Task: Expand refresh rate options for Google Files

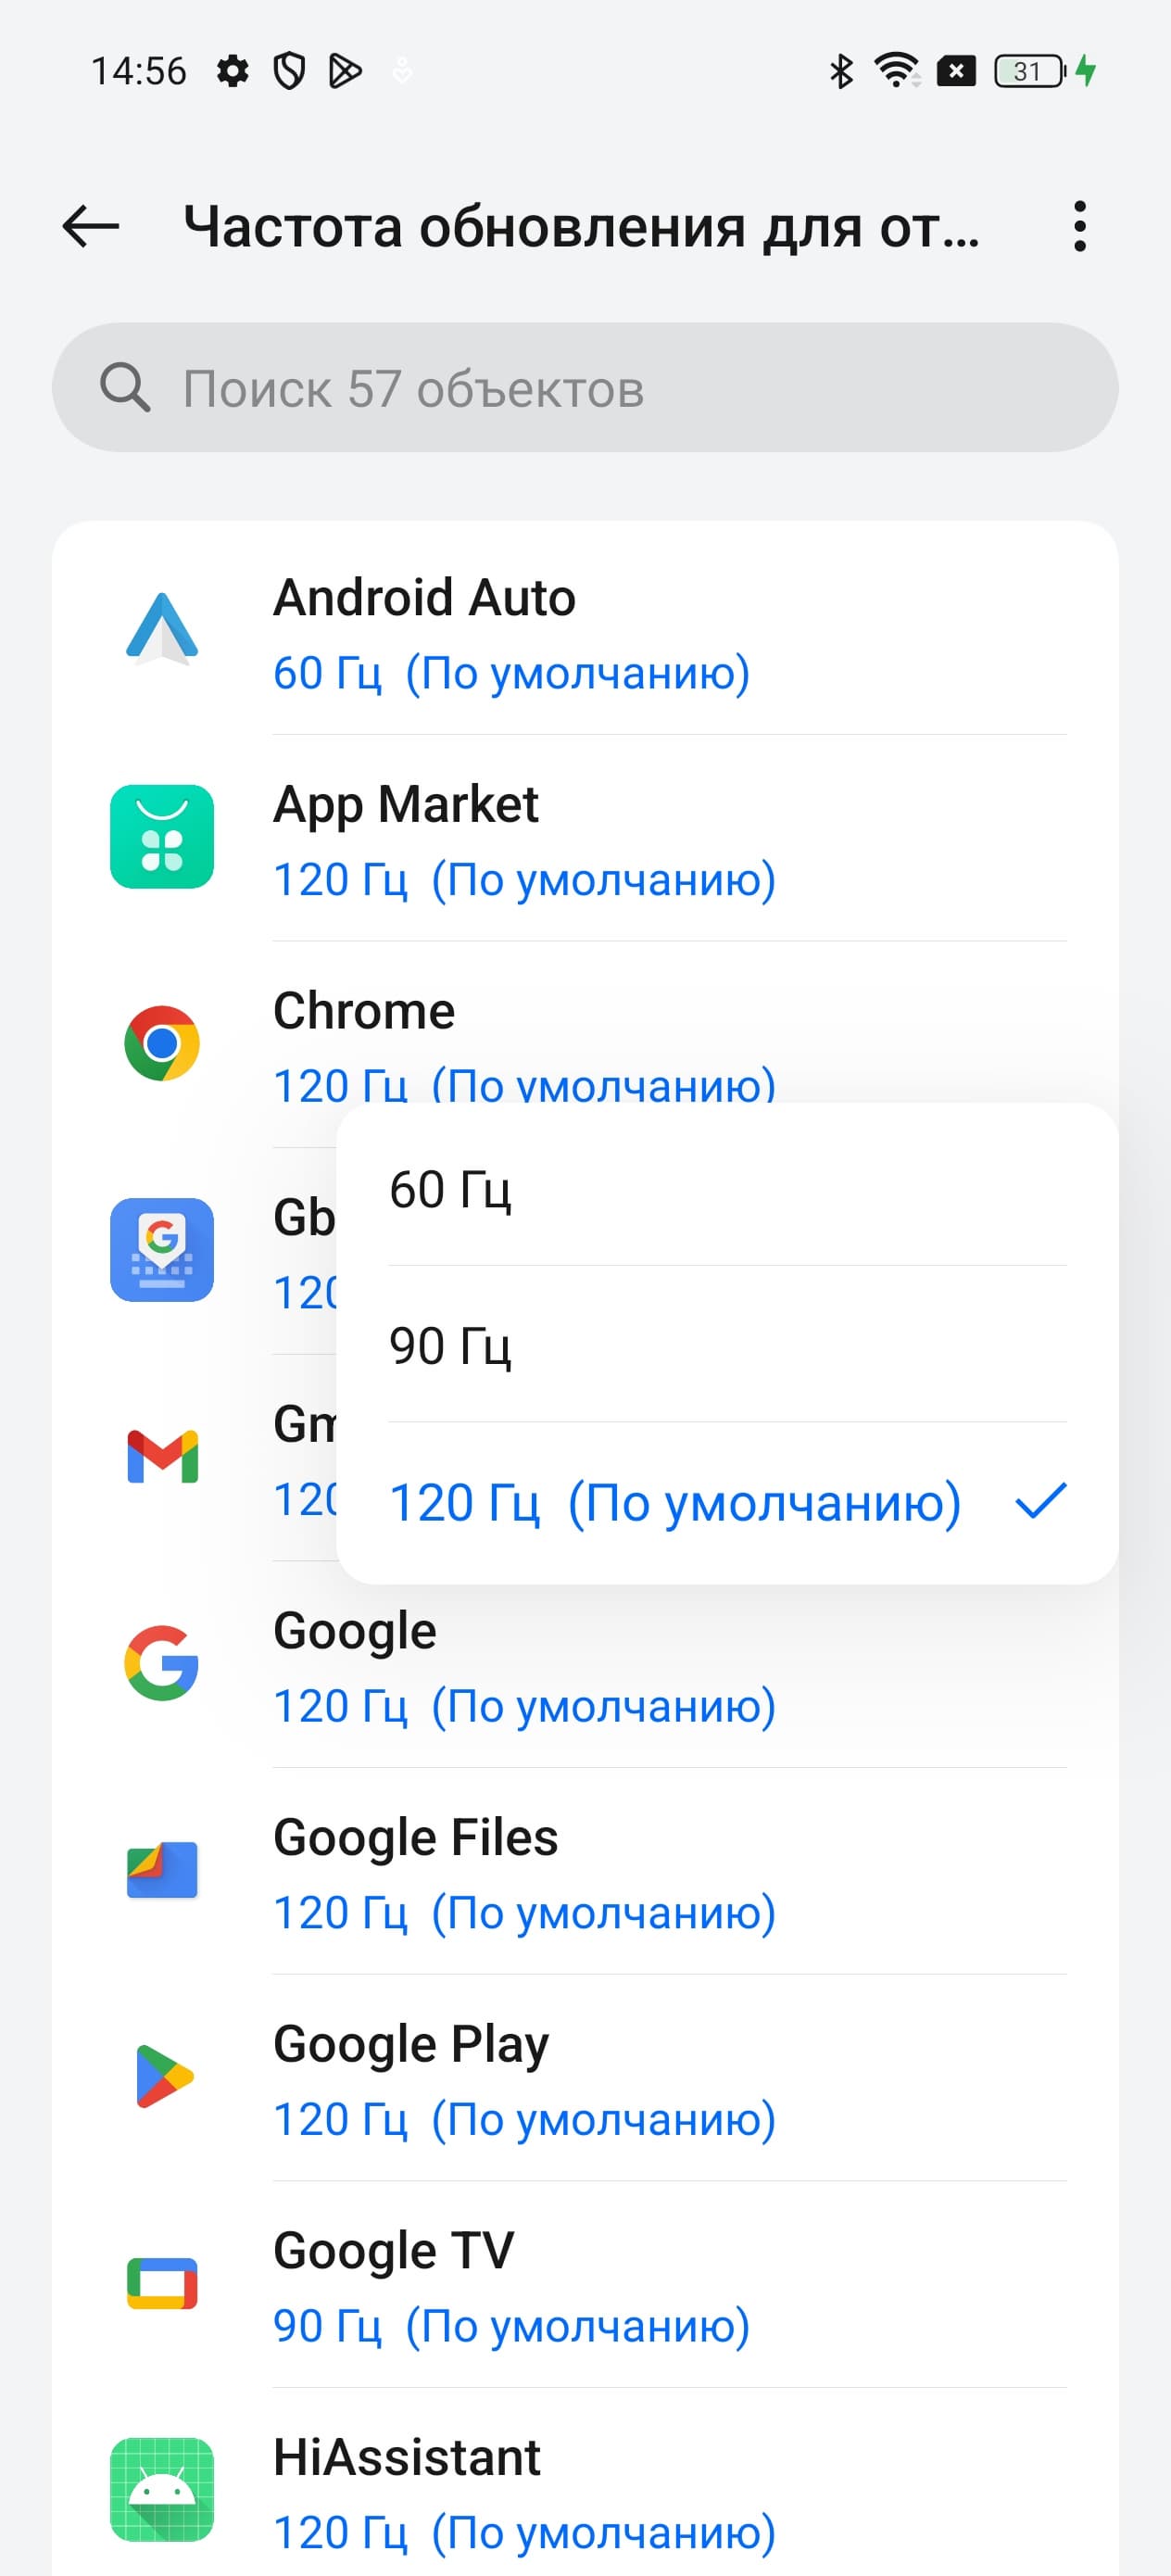Action: point(524,1913)
